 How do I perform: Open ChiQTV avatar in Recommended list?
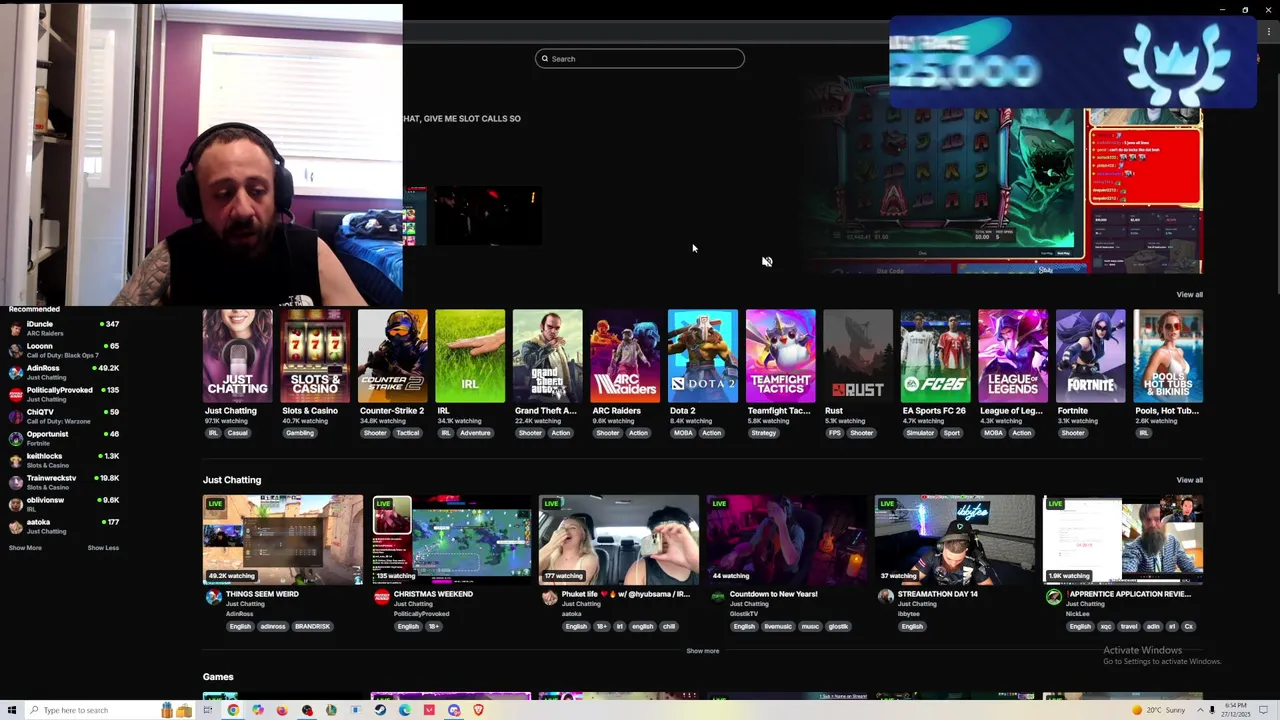point(15,416)
